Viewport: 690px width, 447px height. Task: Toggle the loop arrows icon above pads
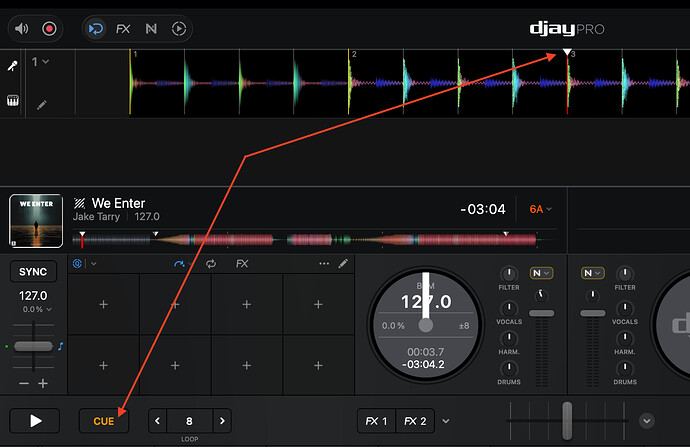click(210, 264)
